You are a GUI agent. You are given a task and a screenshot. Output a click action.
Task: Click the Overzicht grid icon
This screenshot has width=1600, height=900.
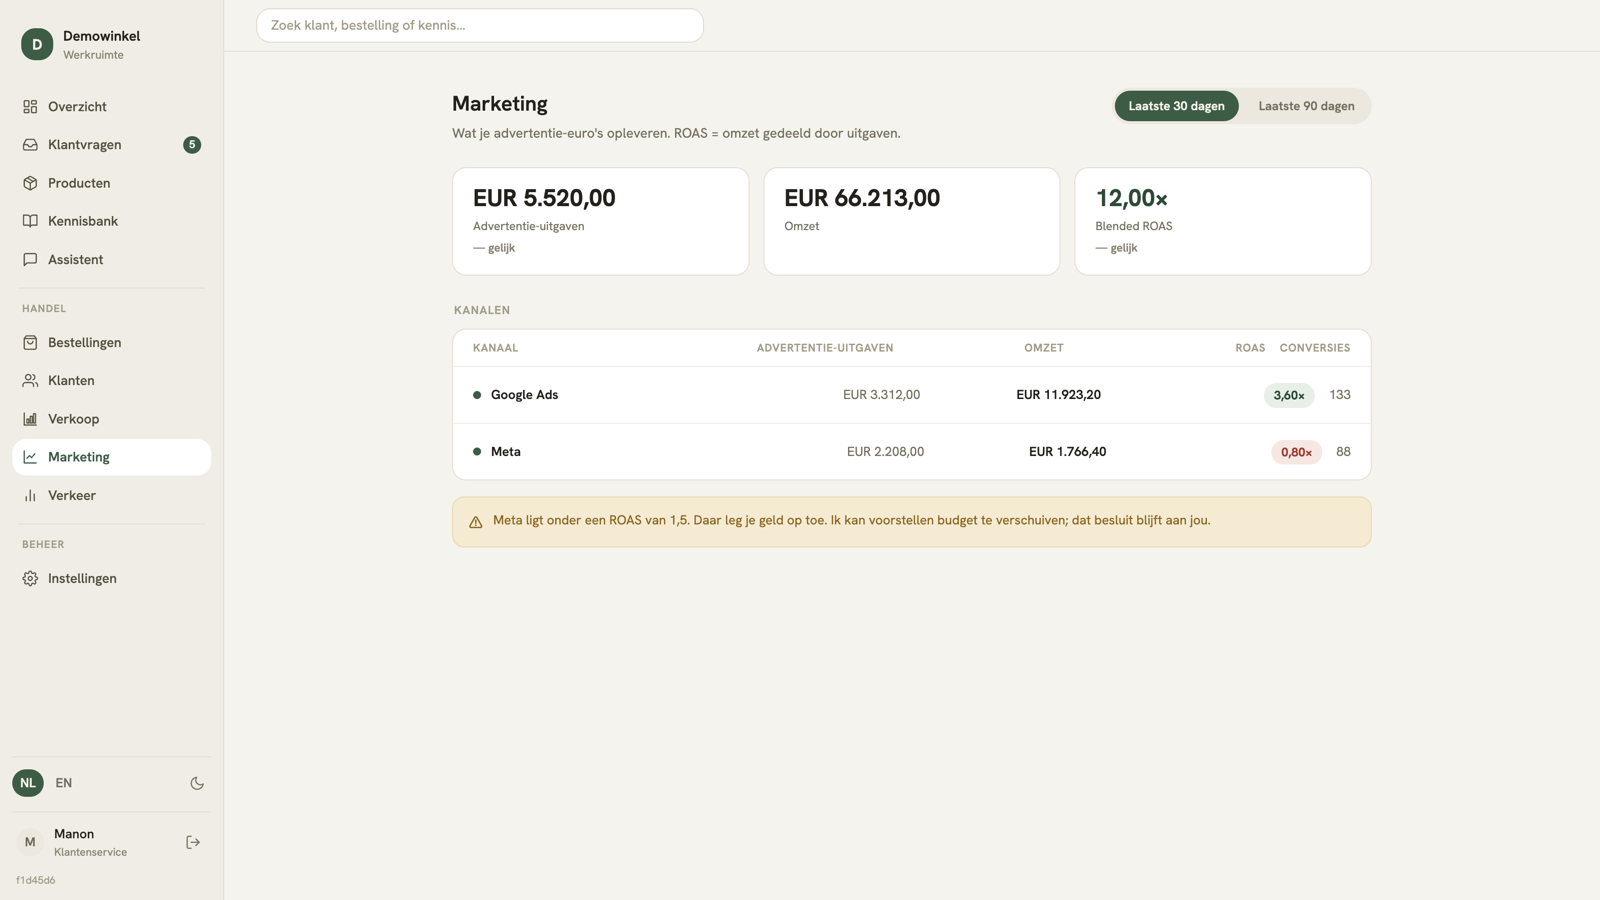tap(30, 107)
